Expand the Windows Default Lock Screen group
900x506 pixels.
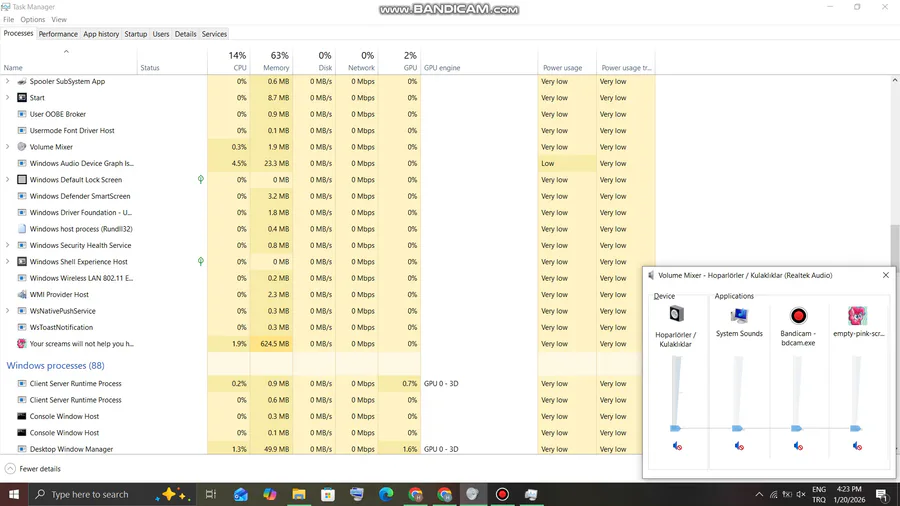click(7, 180)
